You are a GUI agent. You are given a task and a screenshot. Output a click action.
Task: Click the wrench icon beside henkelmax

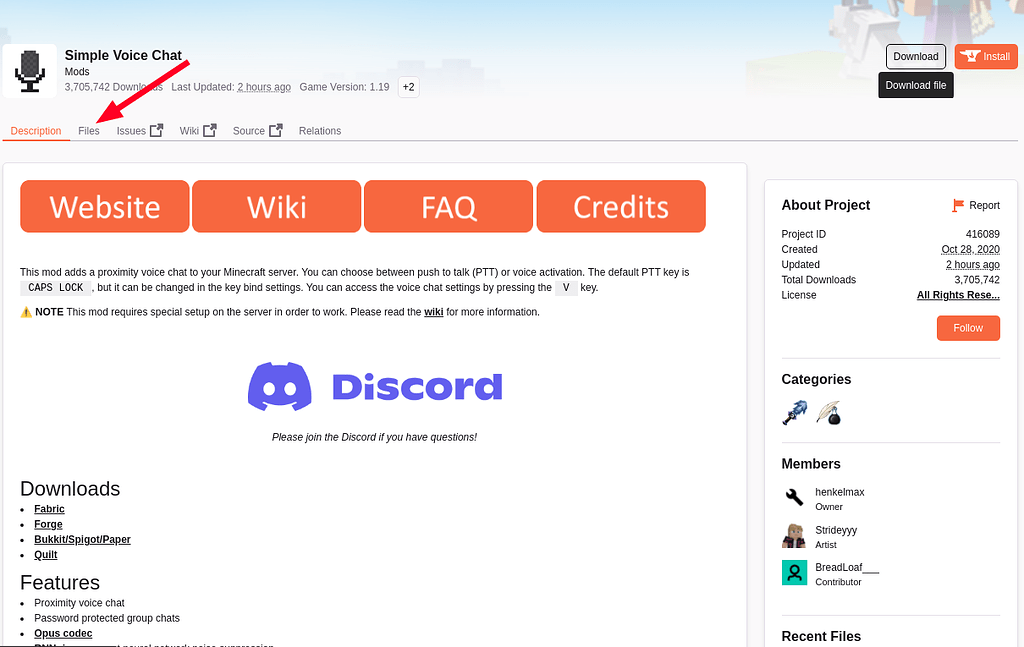795,497
